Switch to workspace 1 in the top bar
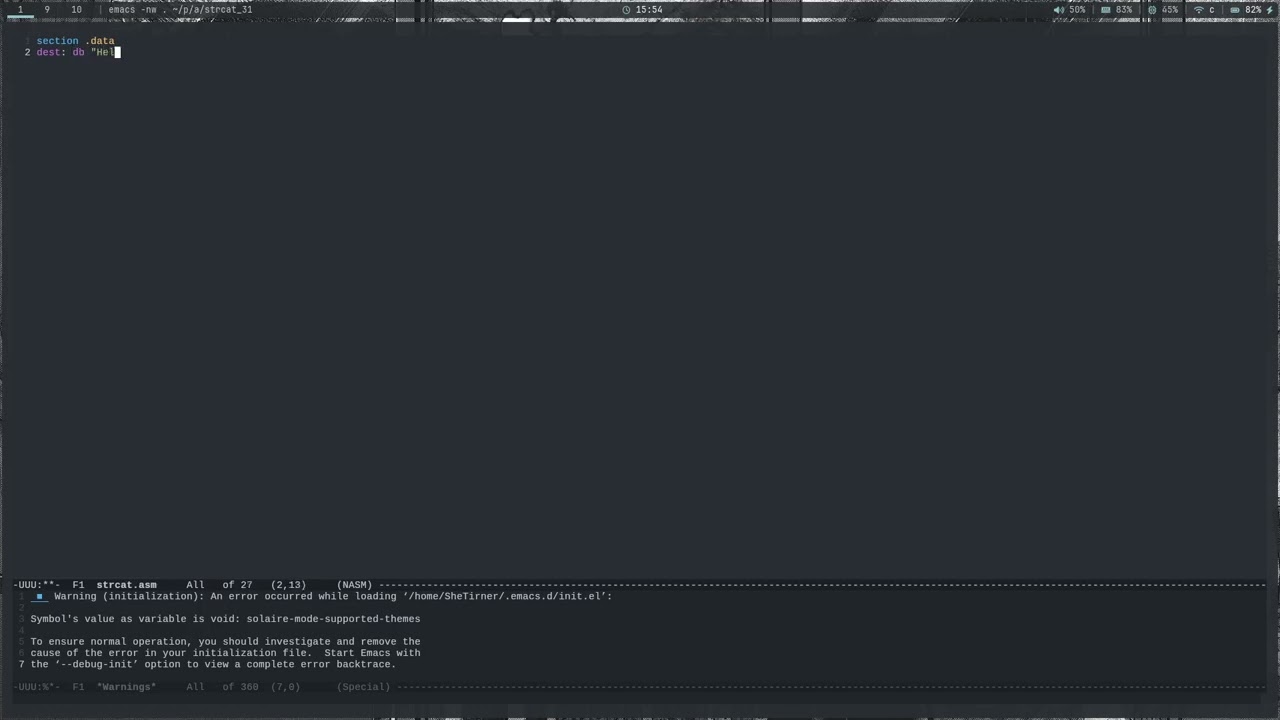The height and width of the screenshot is (720, 1280). (20, 10)
